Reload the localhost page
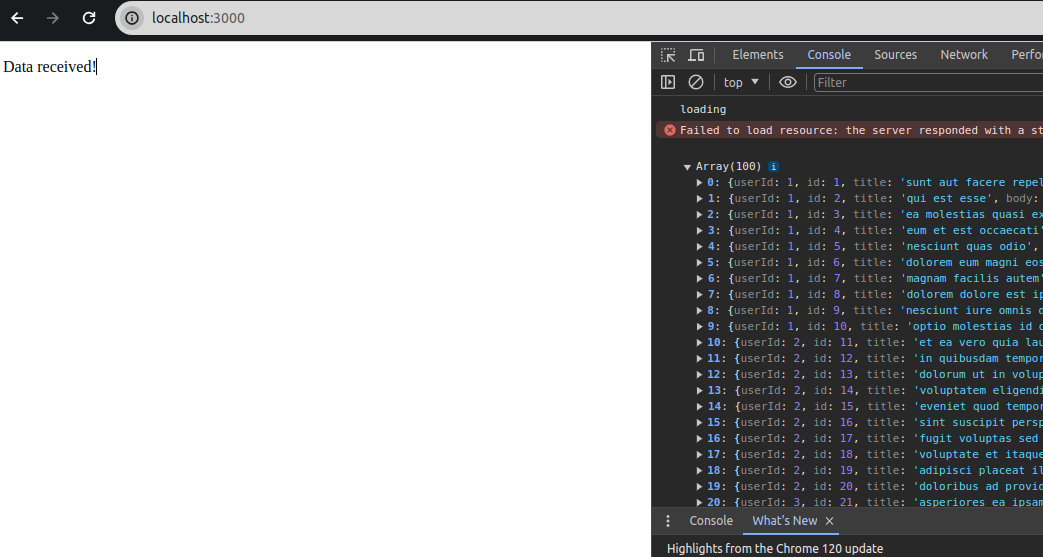The height and width of the screenshot is (557, 1043). 89,18
